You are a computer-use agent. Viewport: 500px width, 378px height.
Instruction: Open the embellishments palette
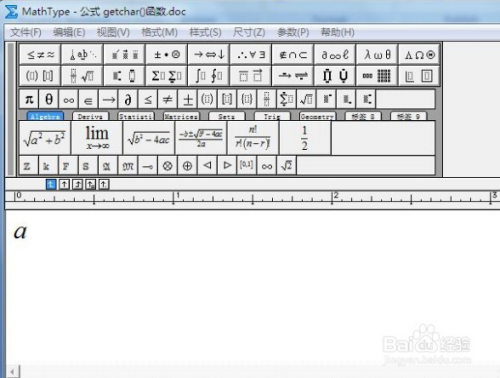pos(125,54)
